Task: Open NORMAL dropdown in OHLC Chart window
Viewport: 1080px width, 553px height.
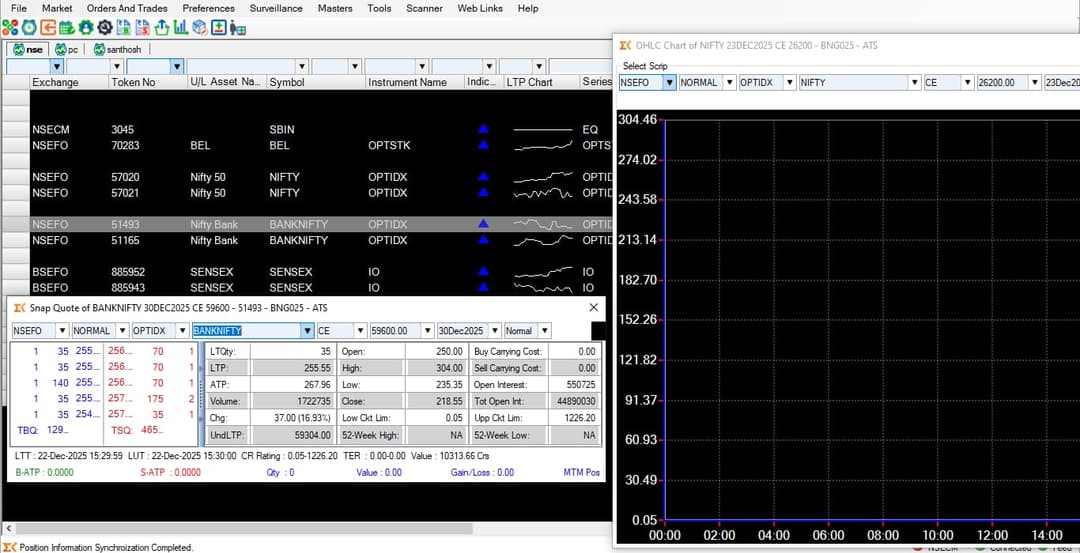Action: click(729, 83)
